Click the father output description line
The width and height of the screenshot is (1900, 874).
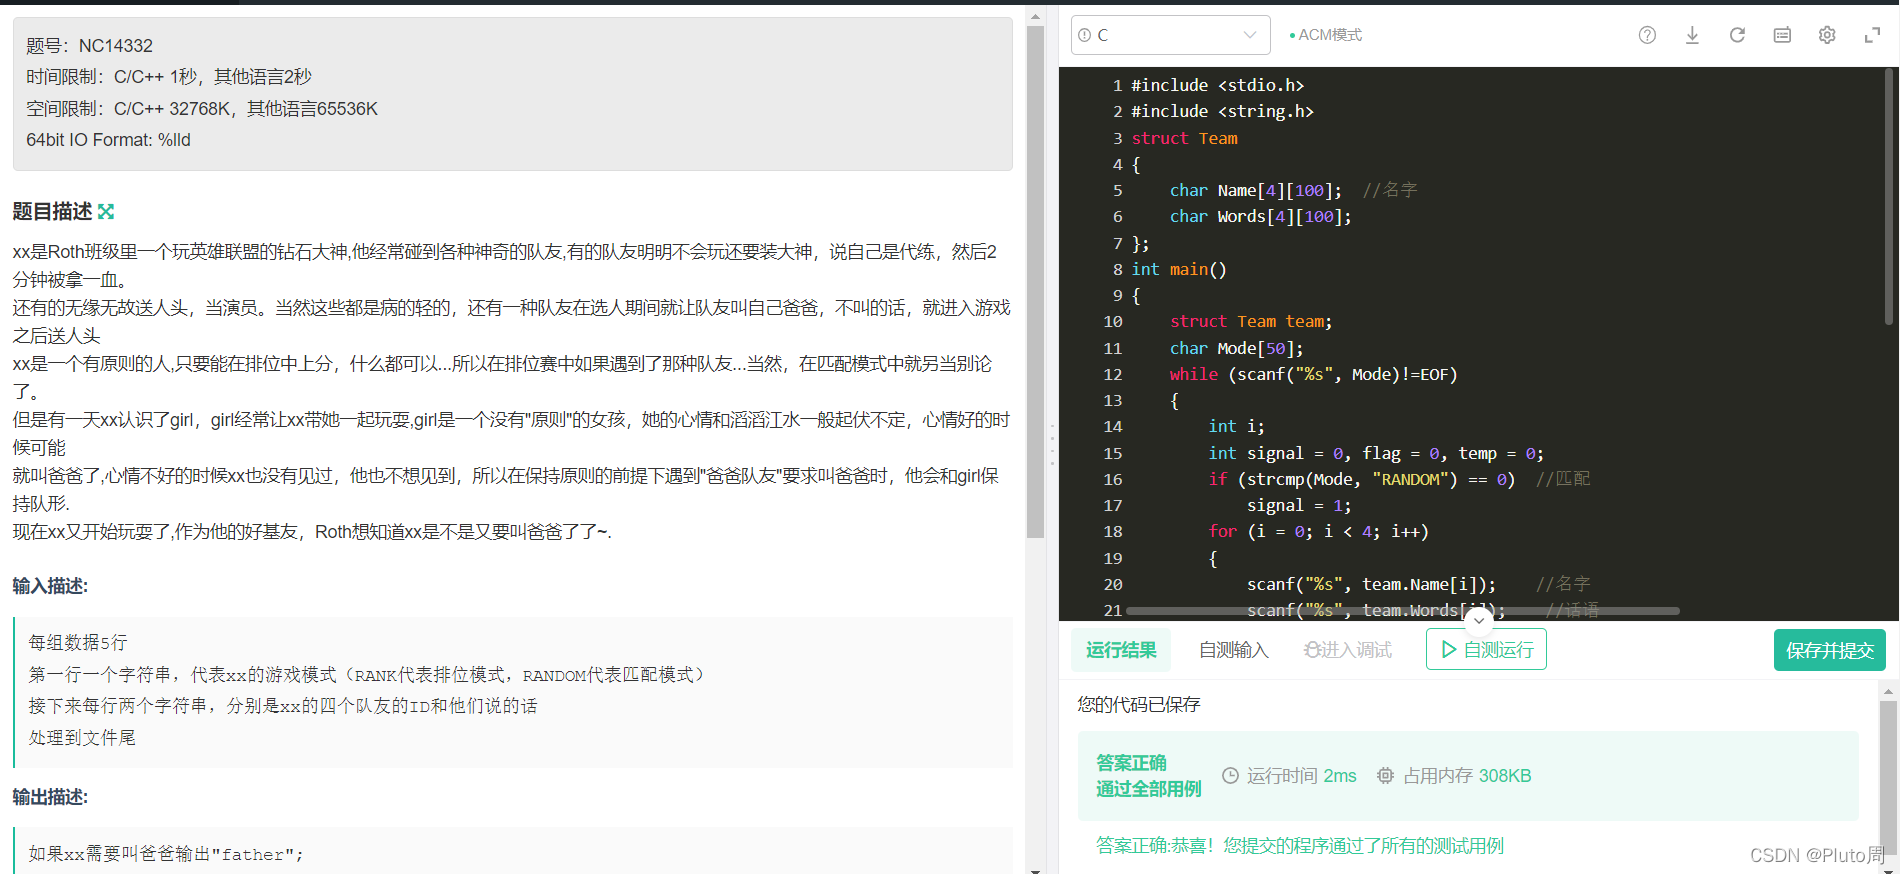click(165, 854)
